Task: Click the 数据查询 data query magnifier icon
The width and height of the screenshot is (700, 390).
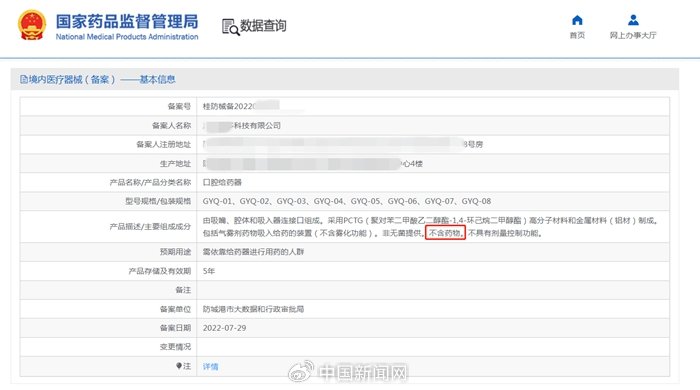Action: [231, 27]
